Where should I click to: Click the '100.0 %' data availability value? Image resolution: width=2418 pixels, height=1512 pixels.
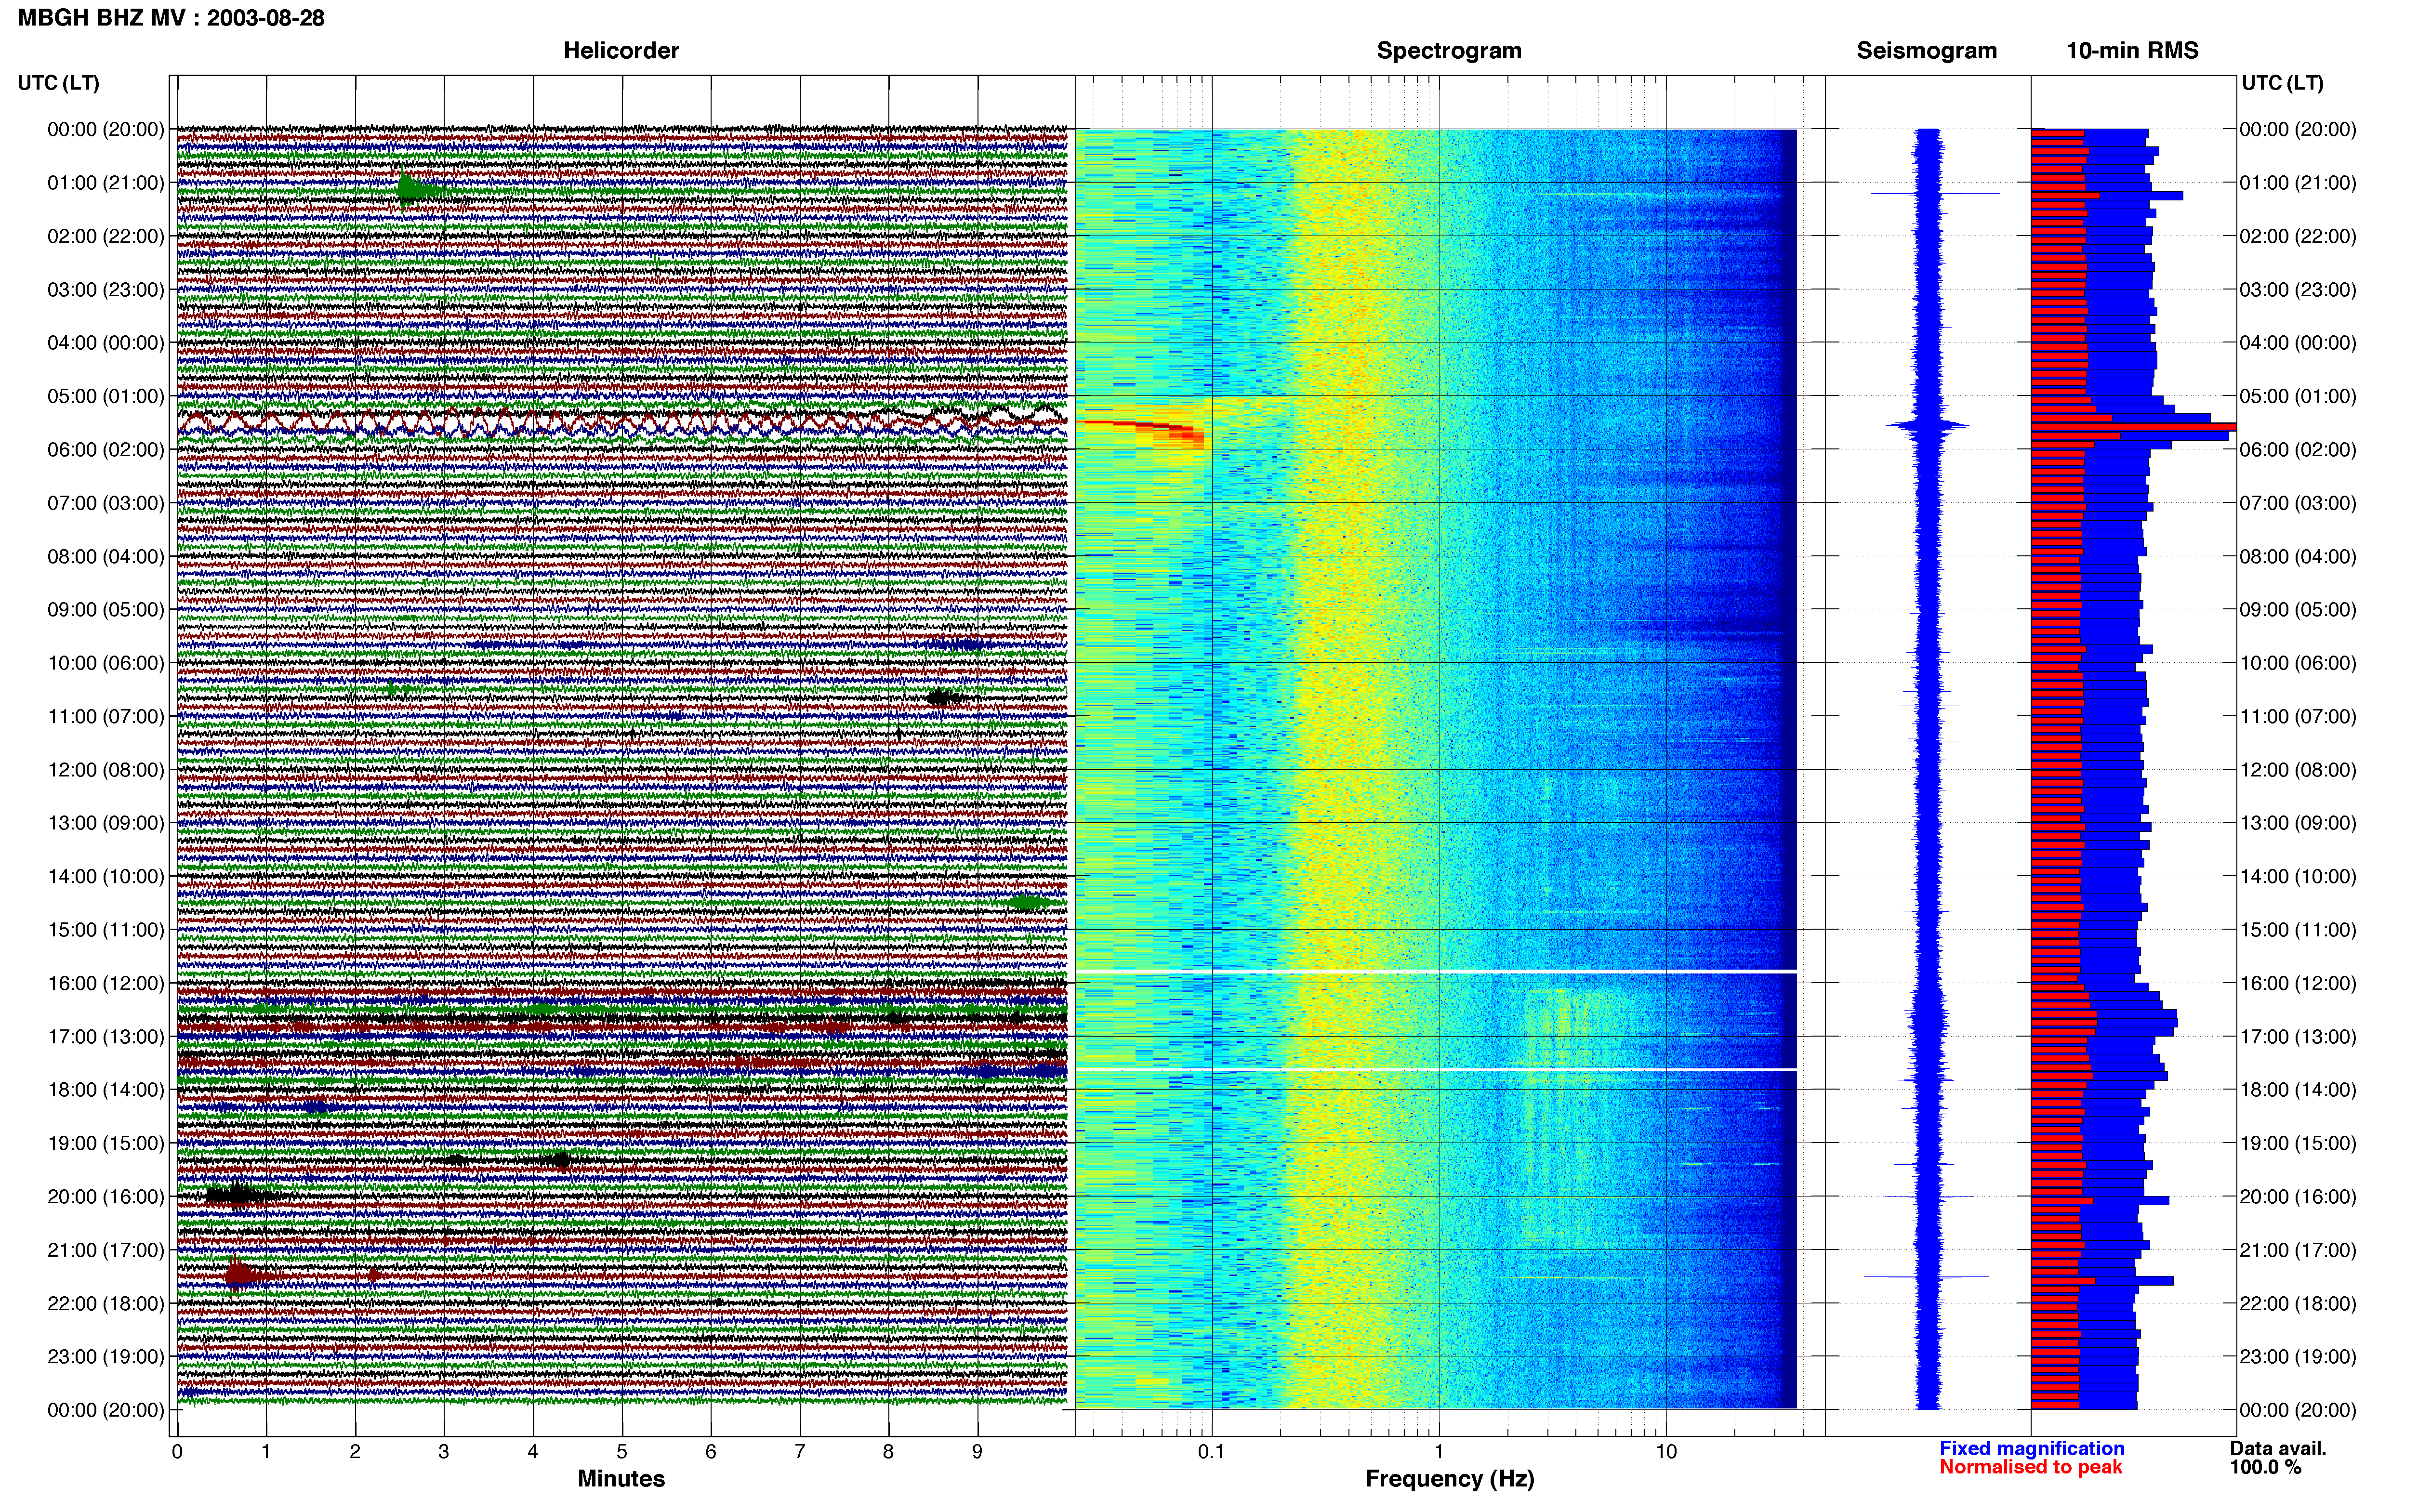[2265, 1467]
